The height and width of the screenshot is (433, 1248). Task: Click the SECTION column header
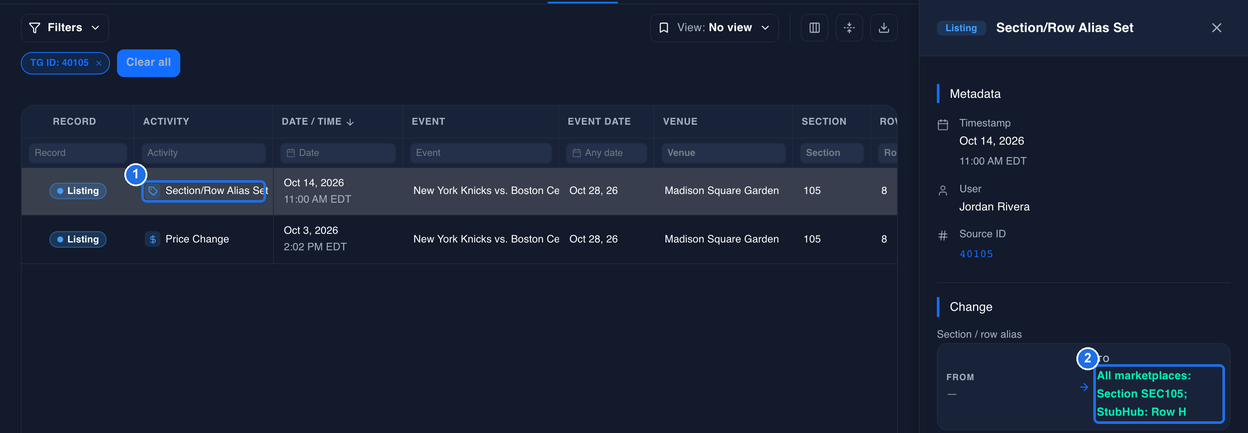(x=824, y=122)
